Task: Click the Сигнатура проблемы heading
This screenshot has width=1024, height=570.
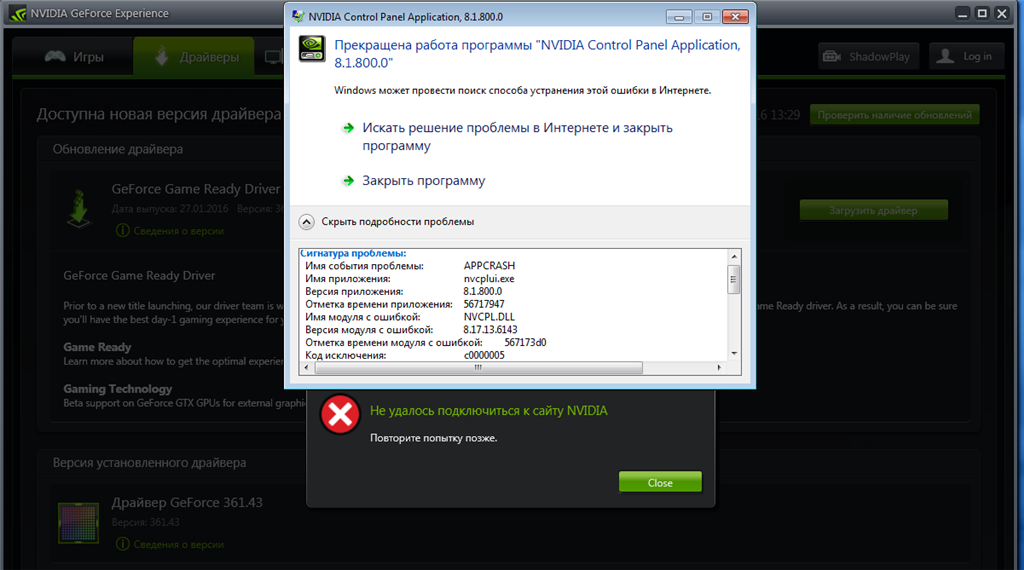Action: [x=353, y=253]
